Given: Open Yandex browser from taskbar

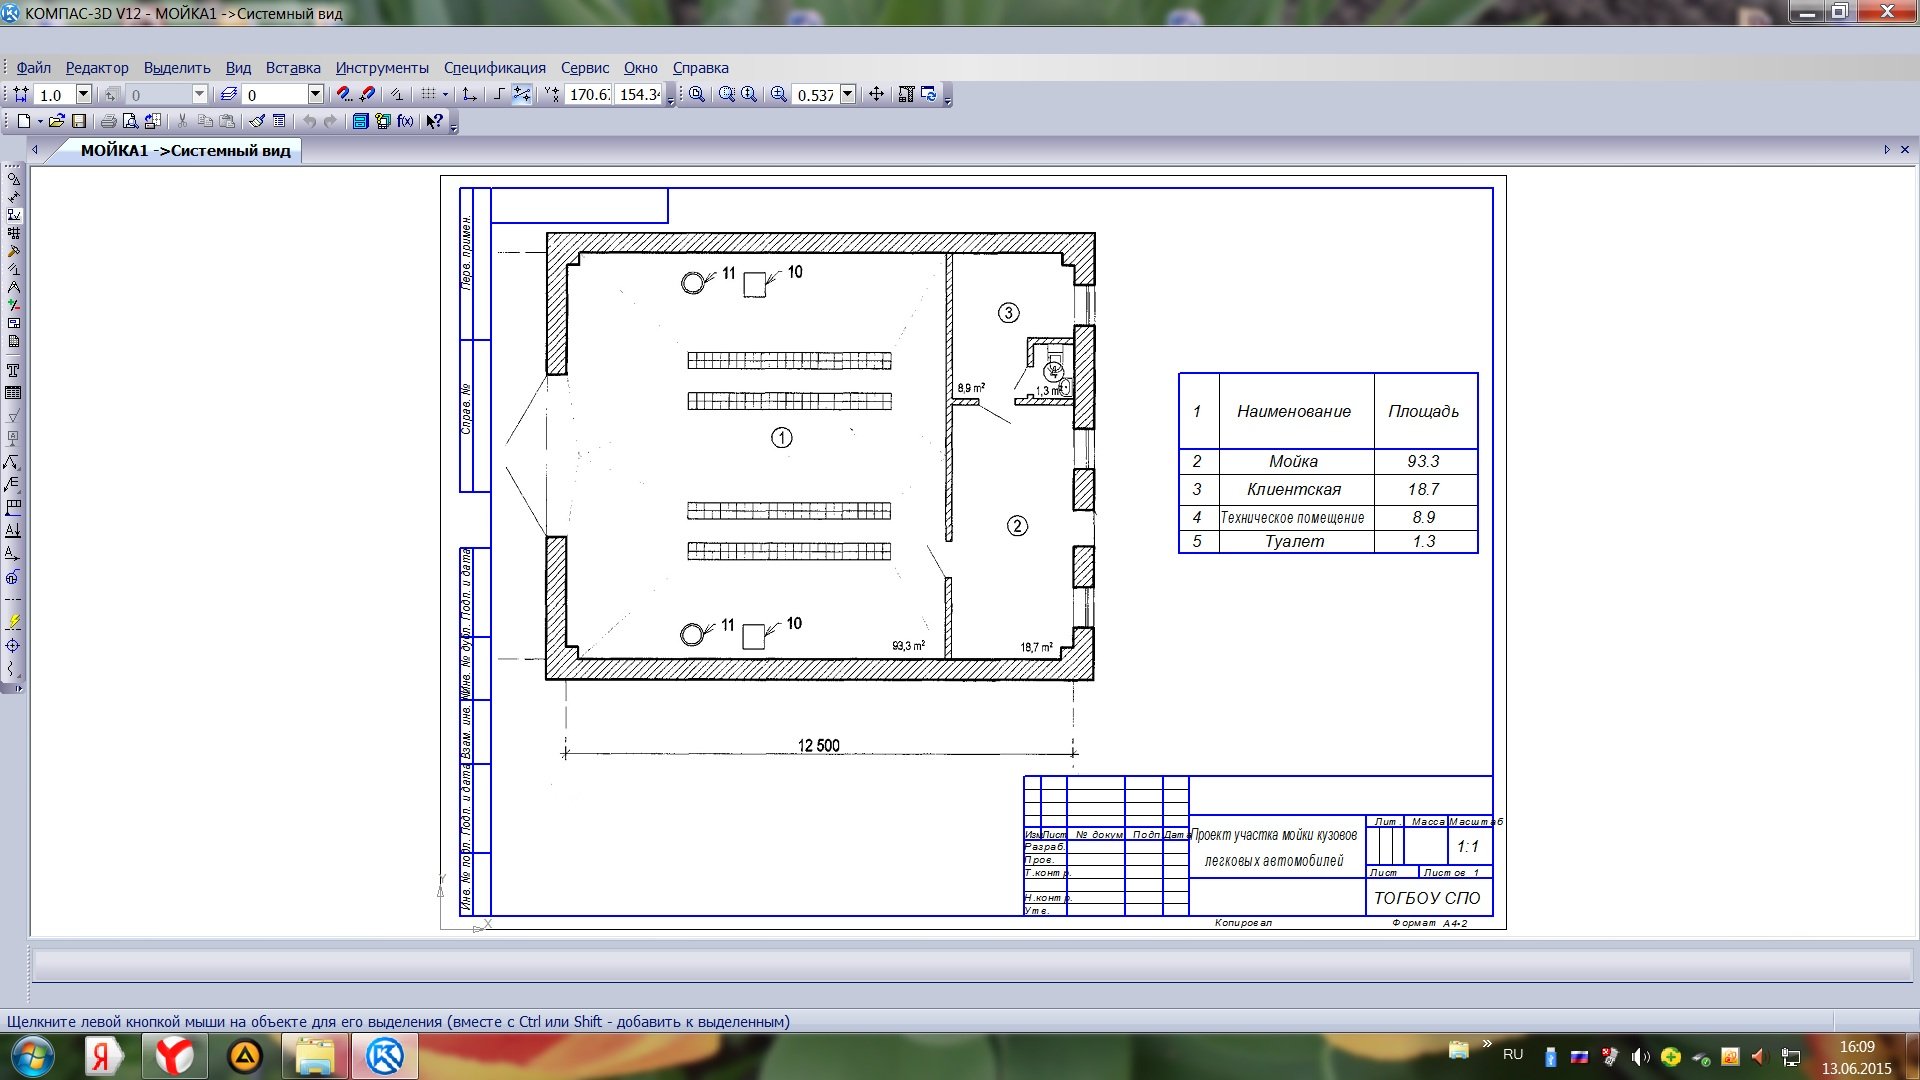Looking at the screenshot, I should pyautogui.click(x=174, y=1056).
